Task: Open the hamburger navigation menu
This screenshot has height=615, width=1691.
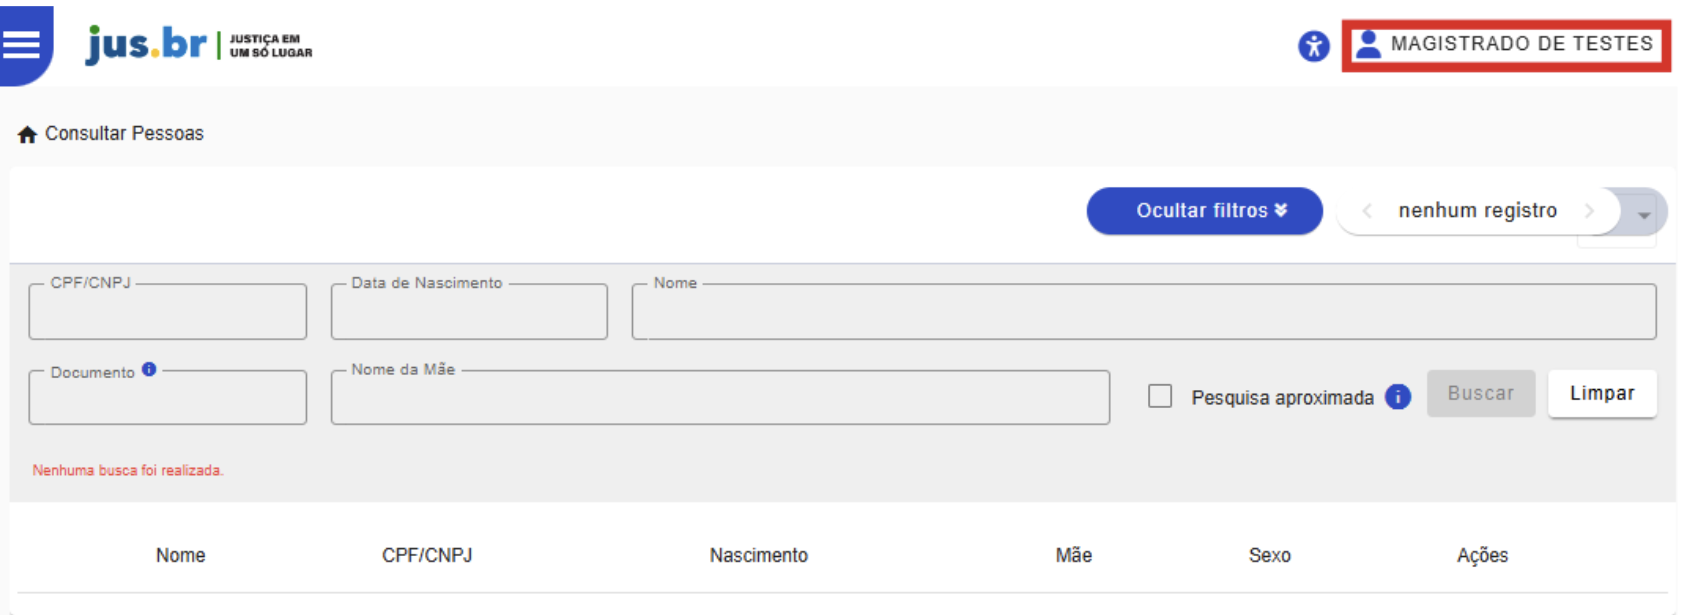Action: 21,44
